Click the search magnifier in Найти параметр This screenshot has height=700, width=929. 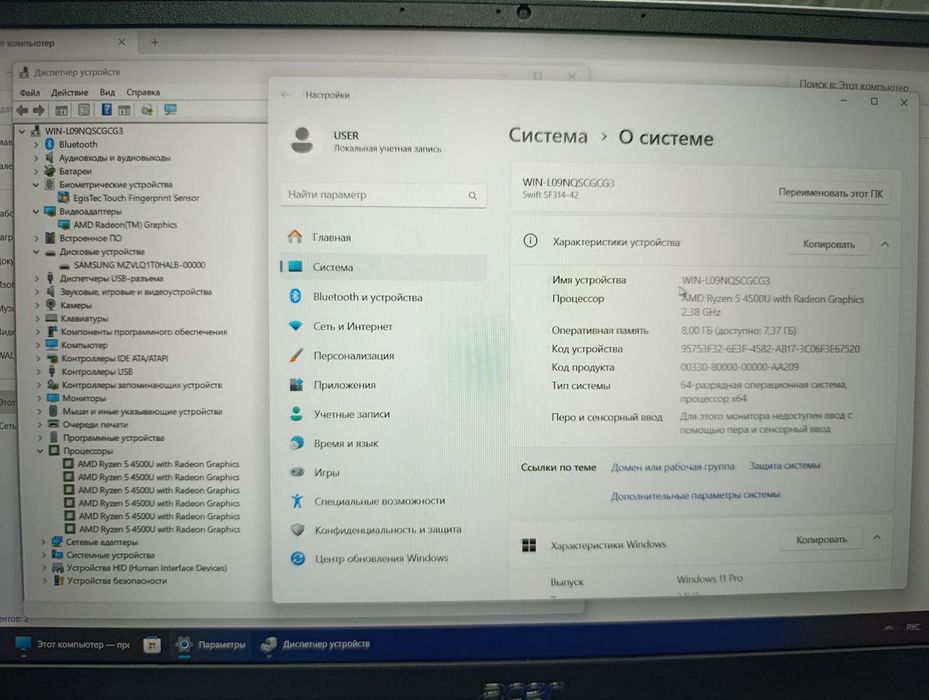[x=472, y=196]
